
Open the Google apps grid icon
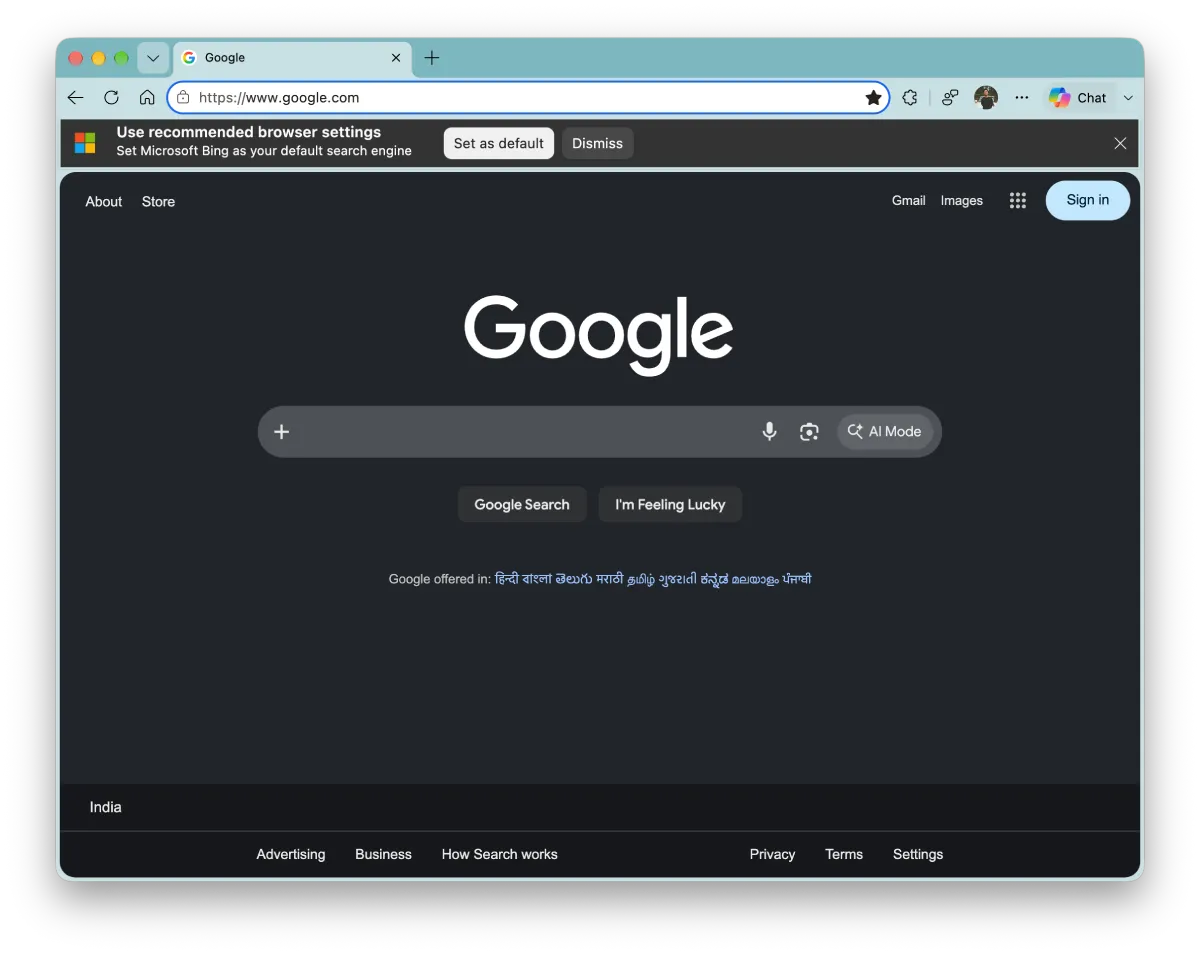tap(1018, 200)
